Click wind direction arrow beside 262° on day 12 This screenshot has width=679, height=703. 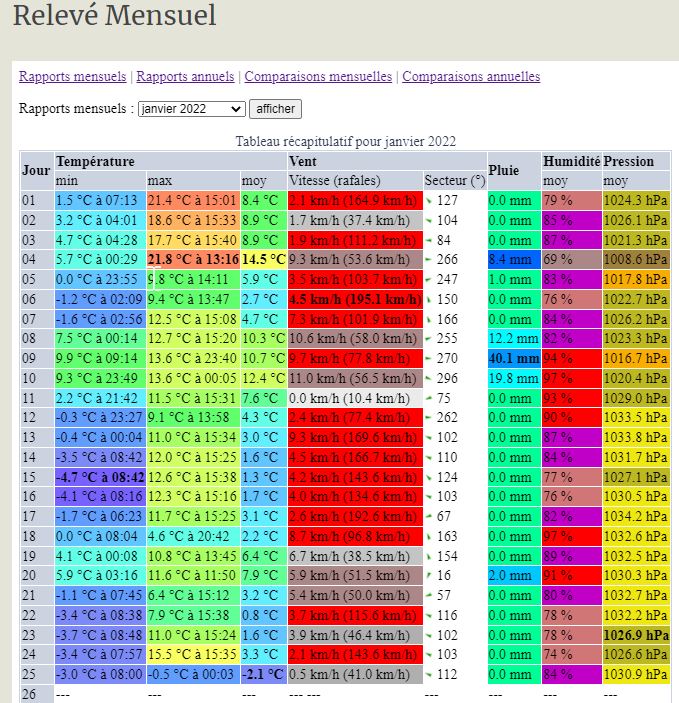click(429, 416)
